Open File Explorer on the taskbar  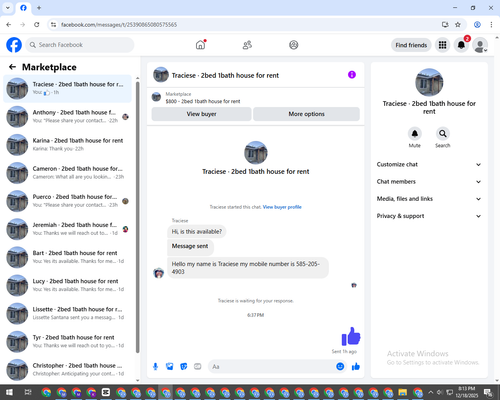click(x=403, y=392)
